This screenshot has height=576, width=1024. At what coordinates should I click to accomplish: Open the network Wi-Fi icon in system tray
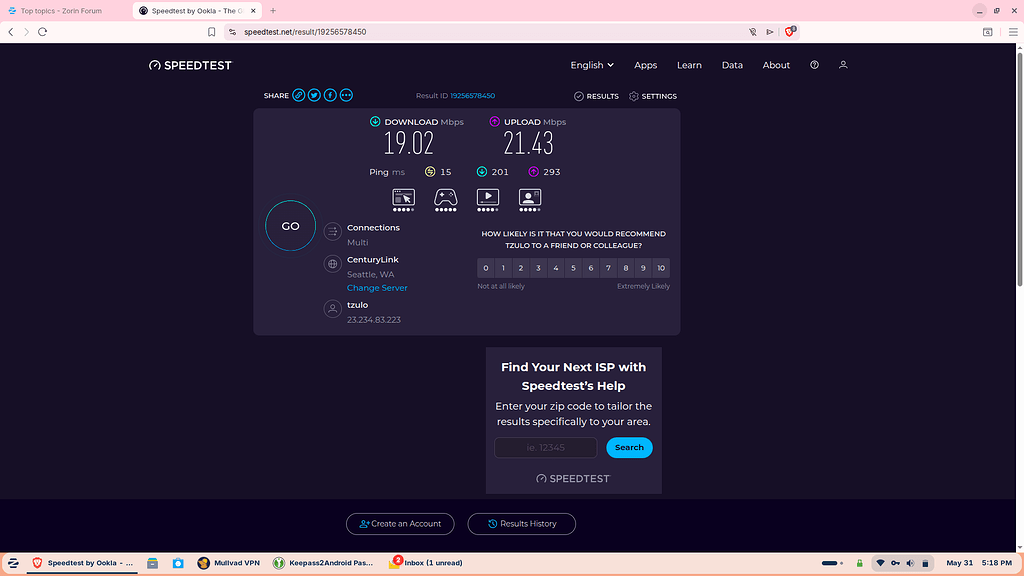pyautogui.click(x=880, y=563)
